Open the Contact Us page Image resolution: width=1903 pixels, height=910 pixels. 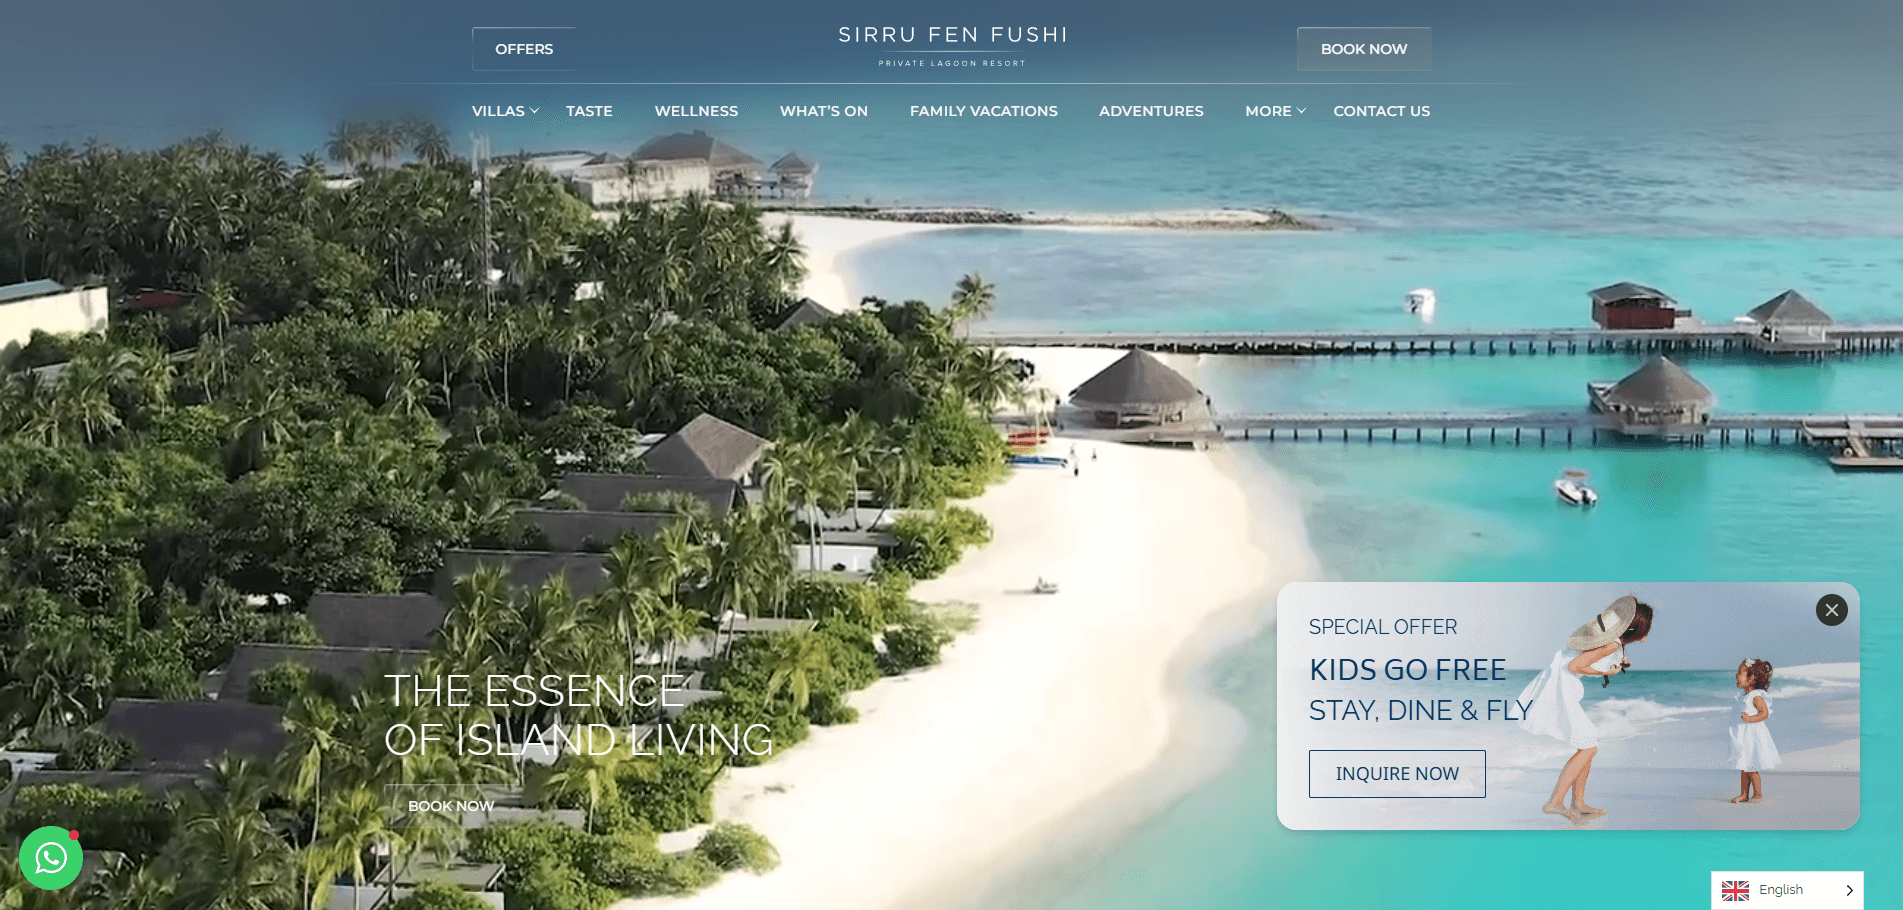1381,111
